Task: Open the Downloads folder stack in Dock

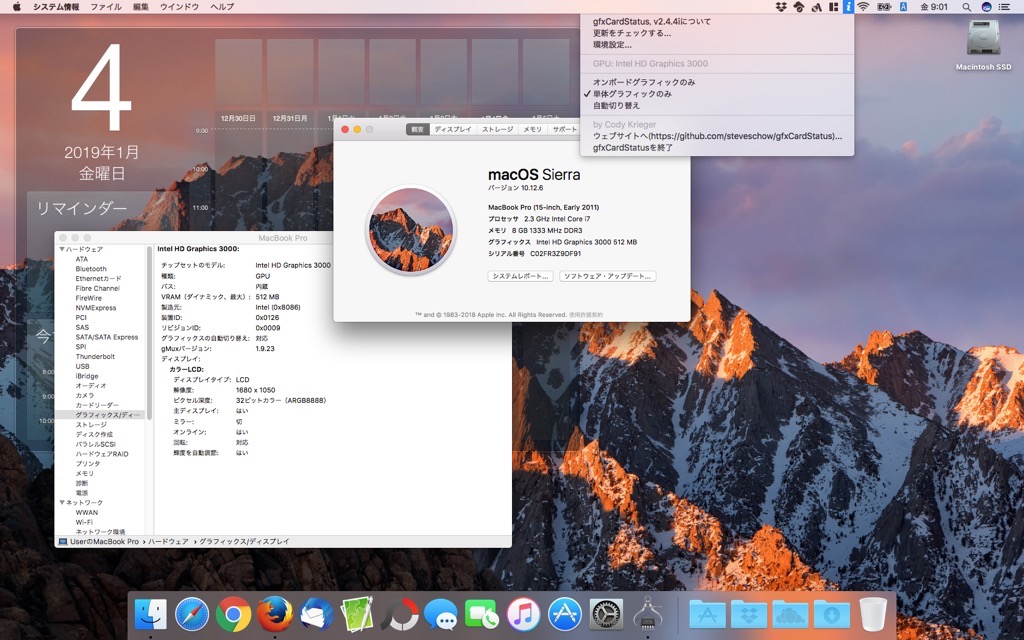Action: pos(831,615)
